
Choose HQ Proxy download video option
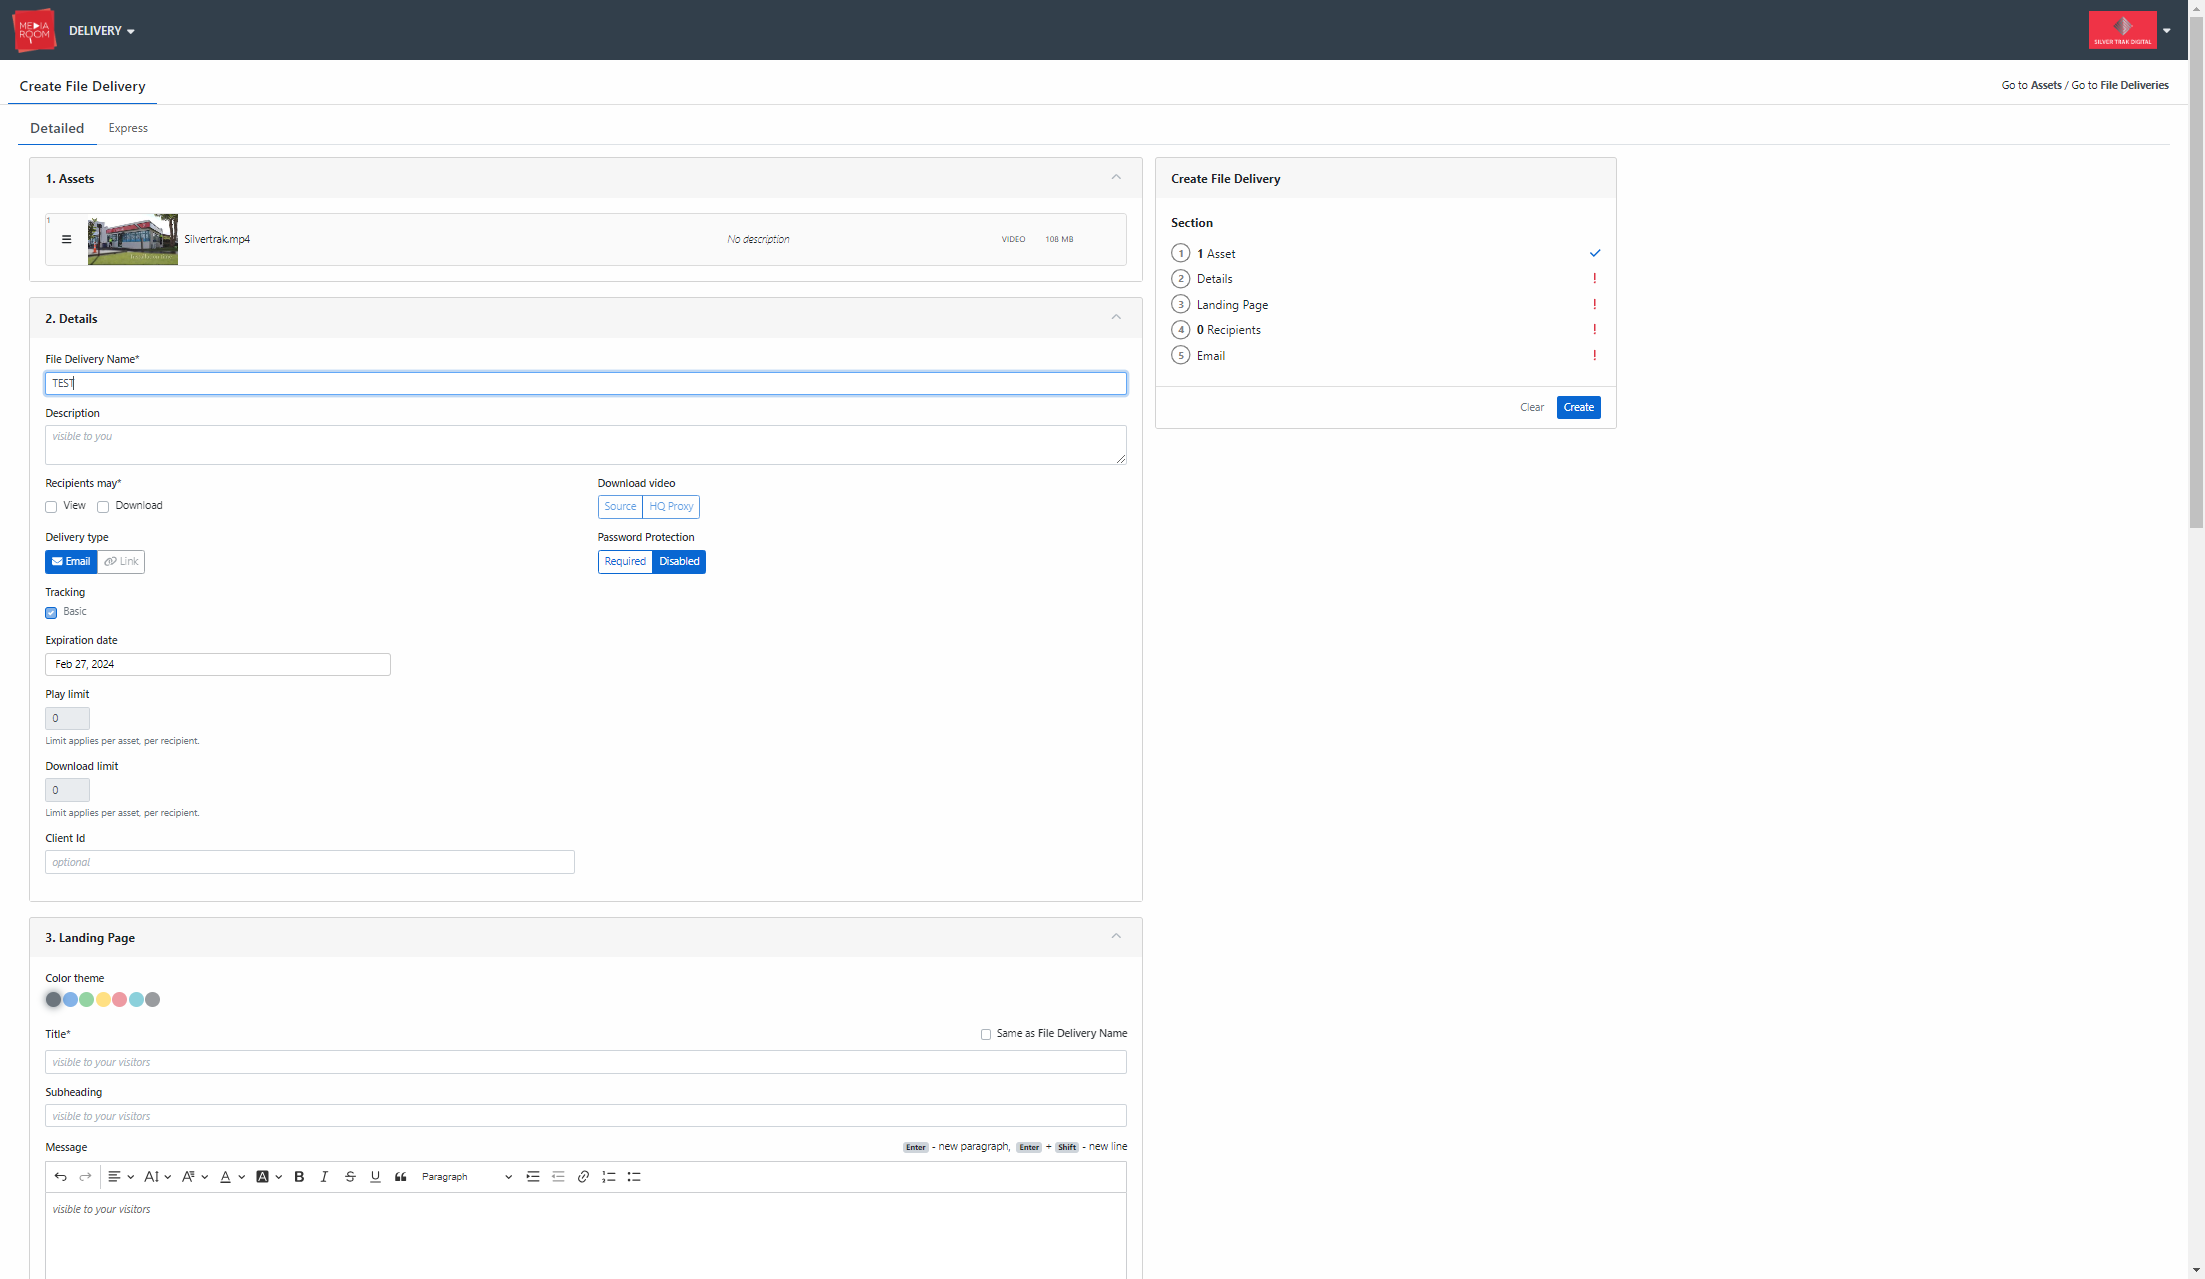pos(671,507)
